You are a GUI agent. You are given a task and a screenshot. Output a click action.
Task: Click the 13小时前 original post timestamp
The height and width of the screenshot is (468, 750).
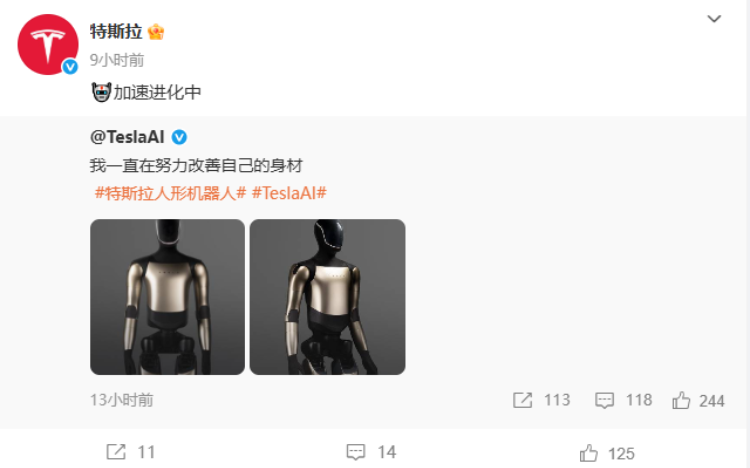coord(121,400)
